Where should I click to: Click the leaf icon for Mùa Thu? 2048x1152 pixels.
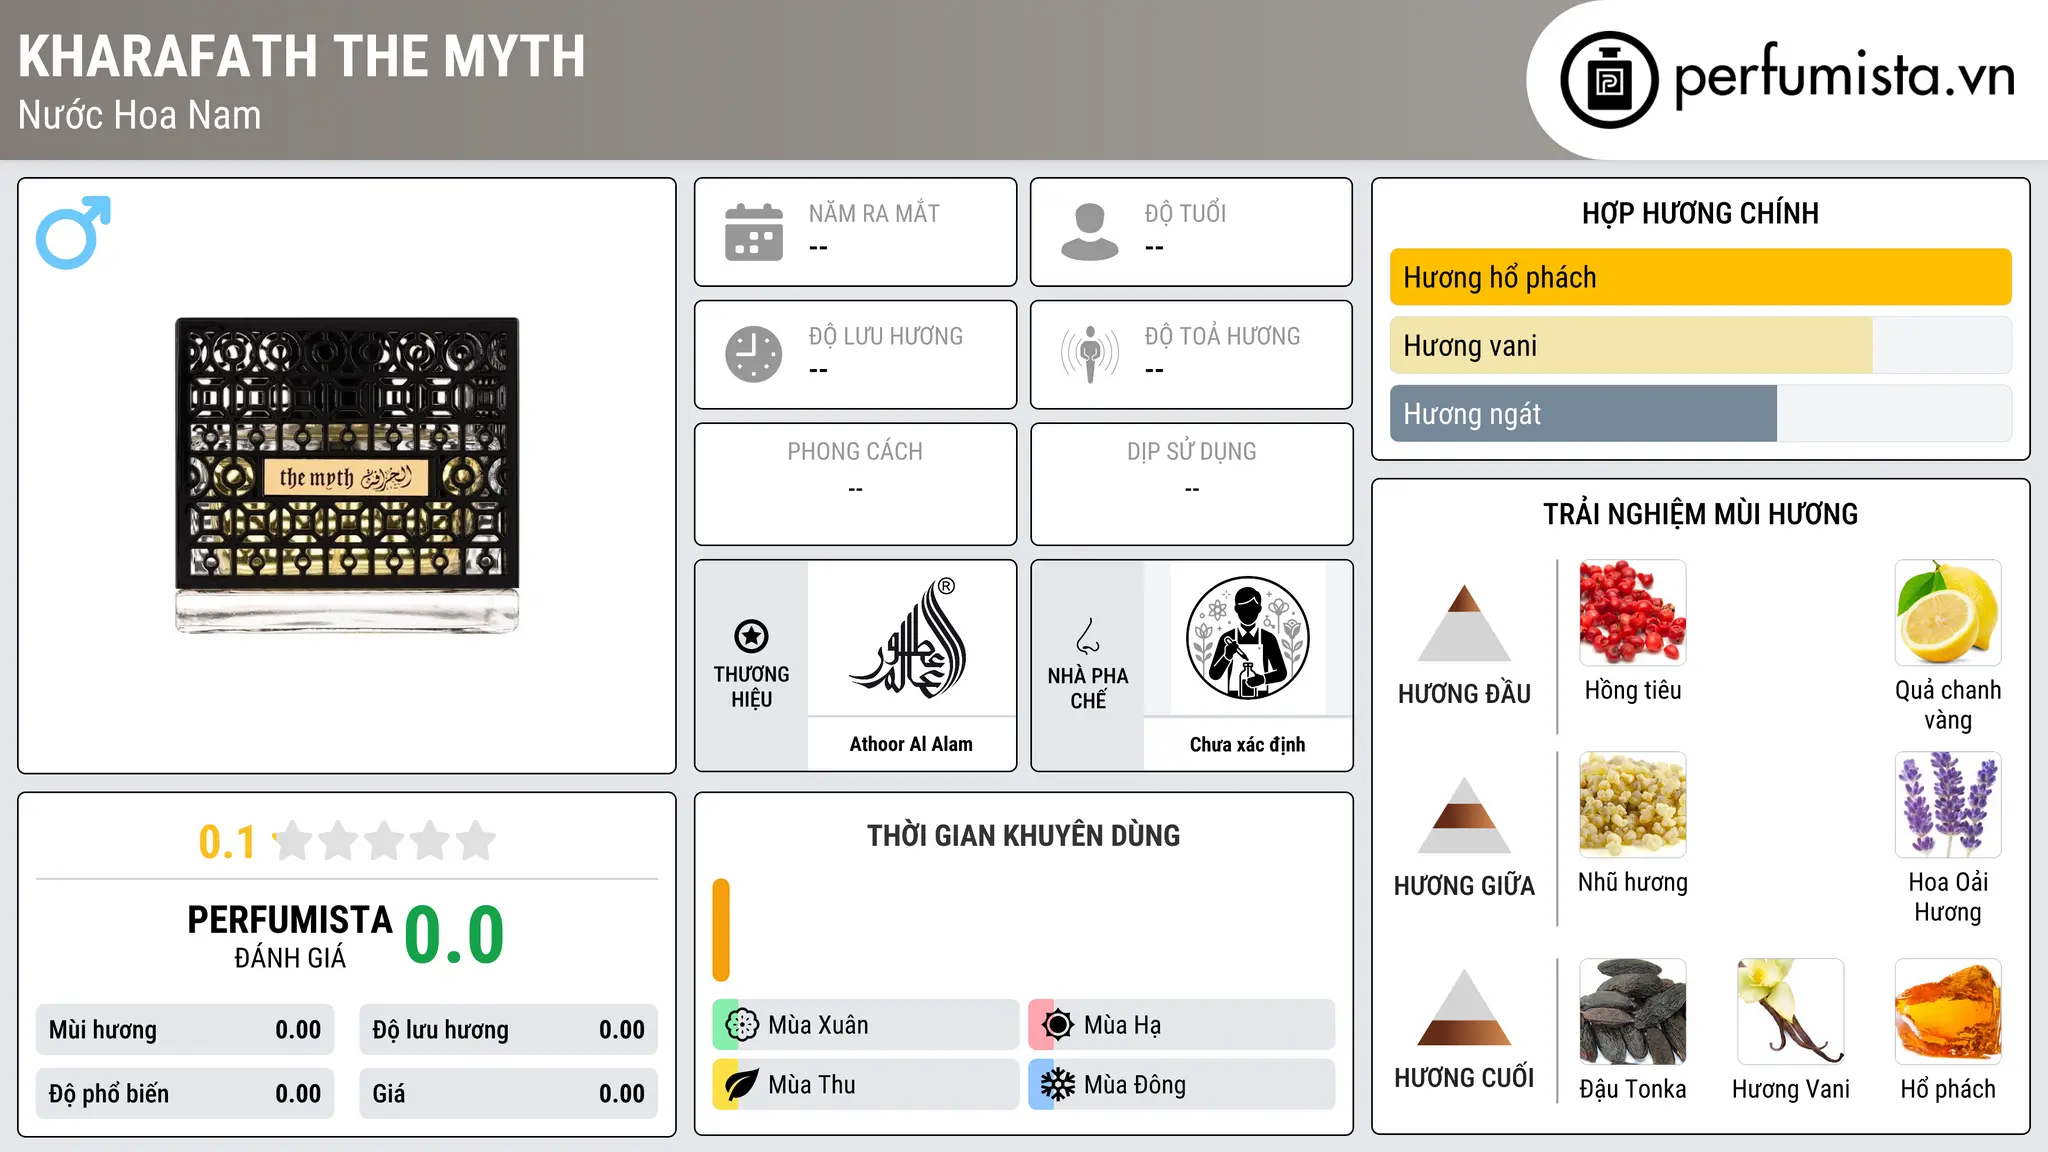[x=741, y=1085]
